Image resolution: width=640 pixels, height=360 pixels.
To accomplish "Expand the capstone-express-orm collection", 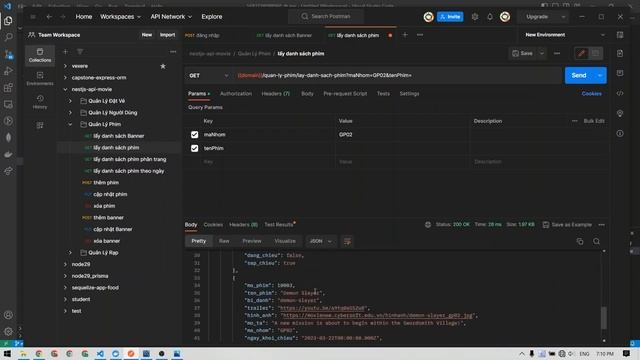I will coord(65,78).
